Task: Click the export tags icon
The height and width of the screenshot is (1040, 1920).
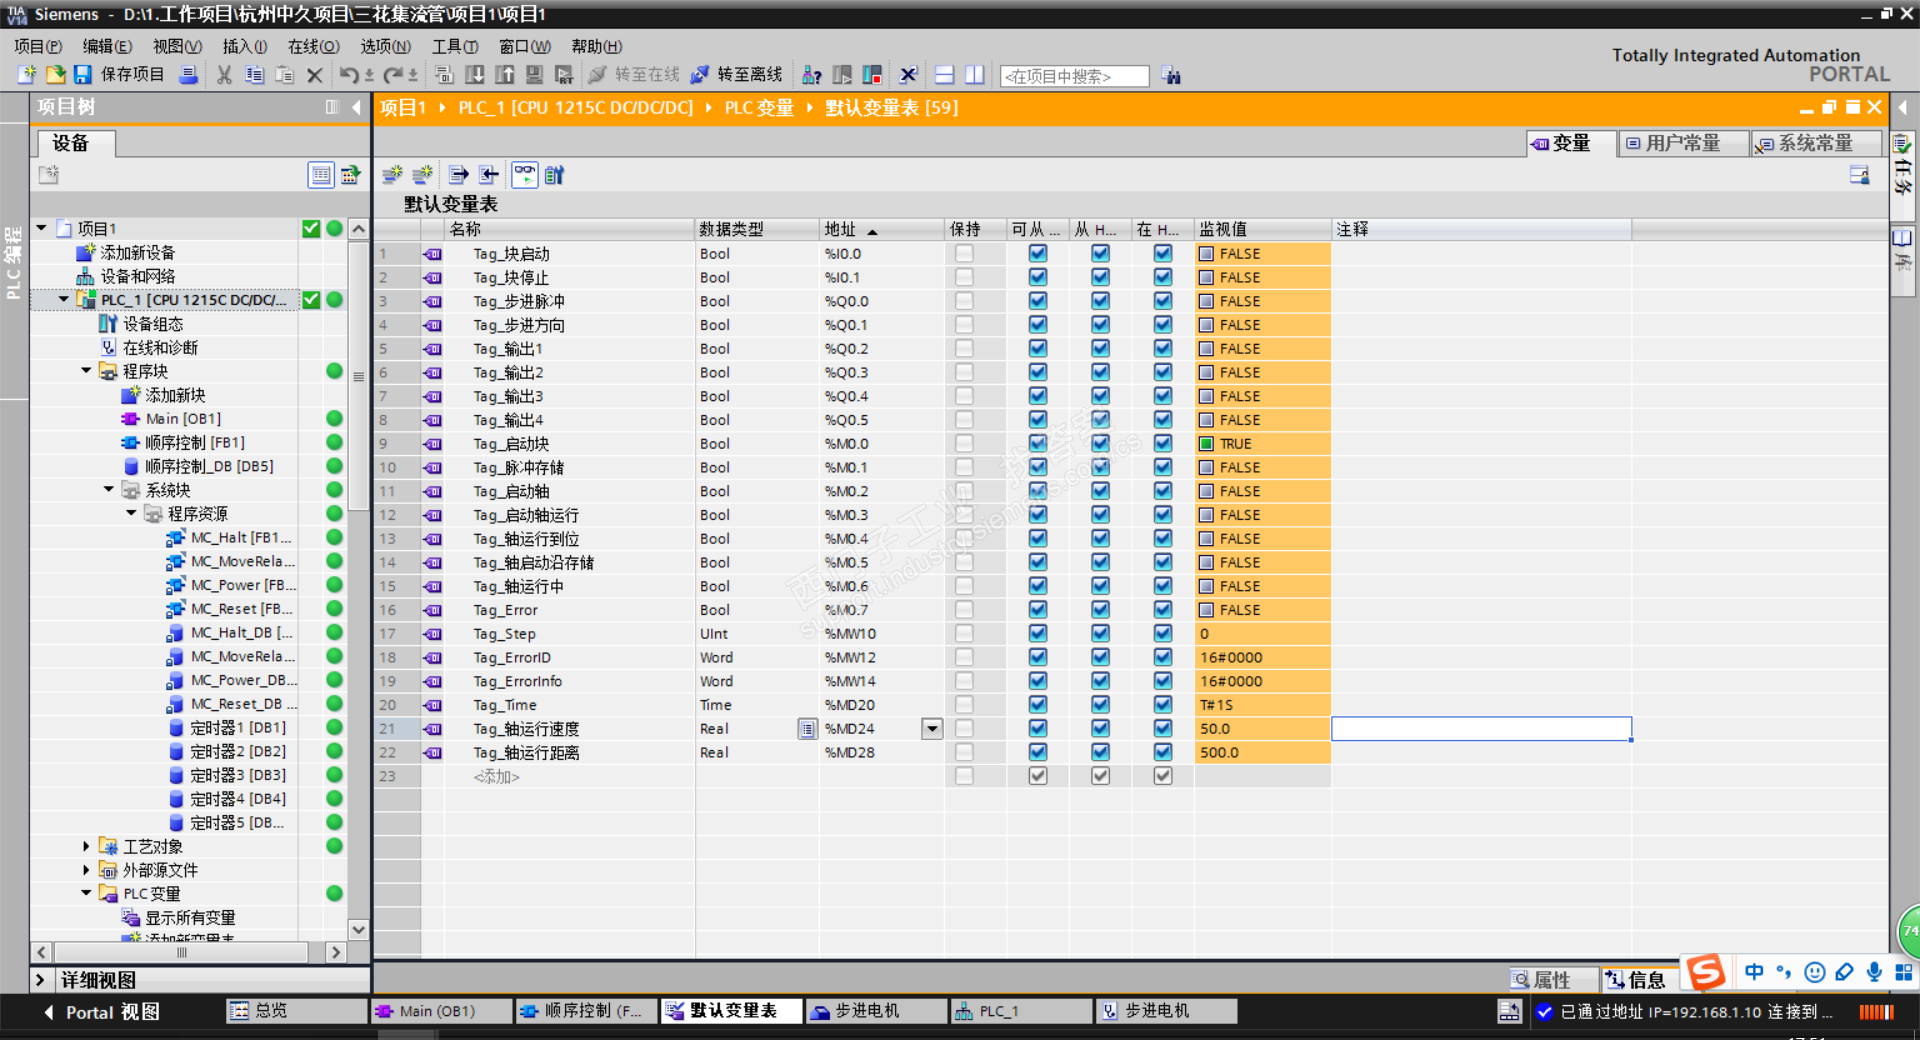Action: point(458,175)
